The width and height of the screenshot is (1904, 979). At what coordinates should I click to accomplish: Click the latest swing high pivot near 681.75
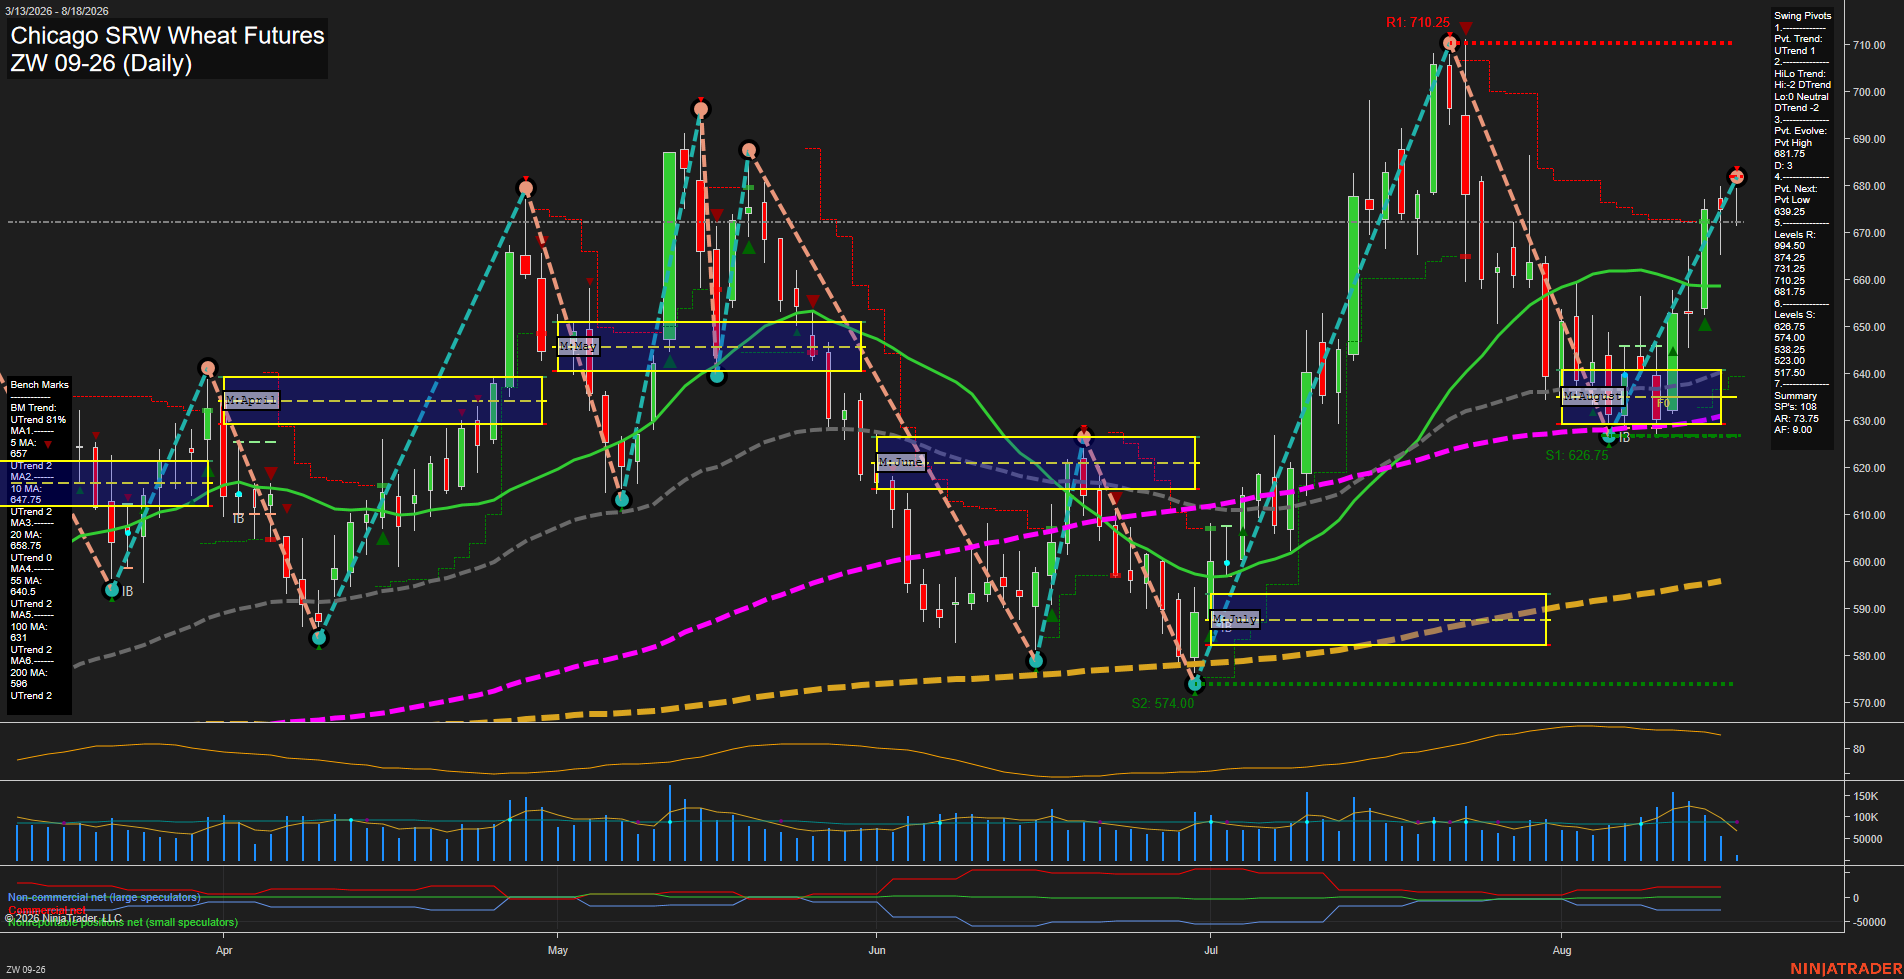pos(1737,177)
